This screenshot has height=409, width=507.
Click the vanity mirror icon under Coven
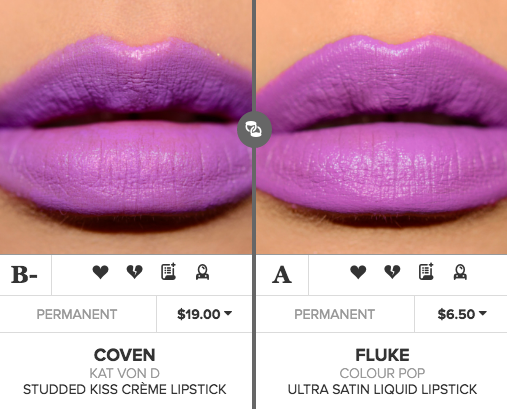pos(202,272)
